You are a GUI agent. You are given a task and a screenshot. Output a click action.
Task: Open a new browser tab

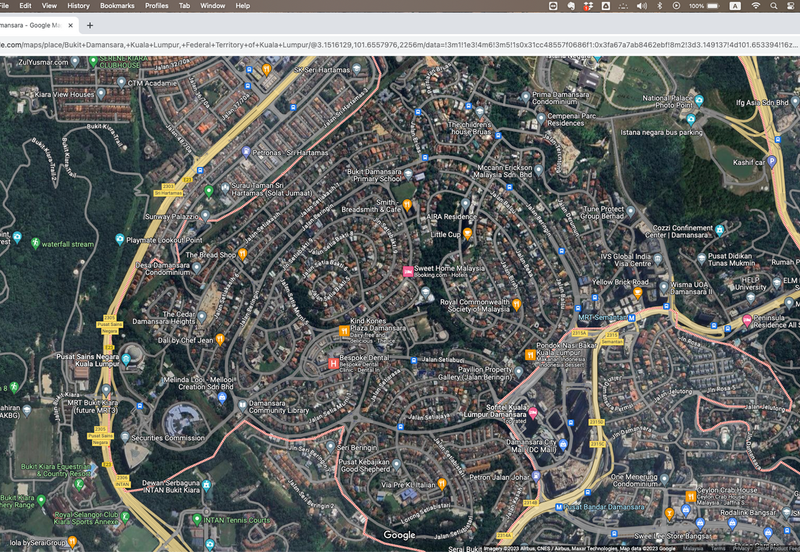tap(90, 24)
